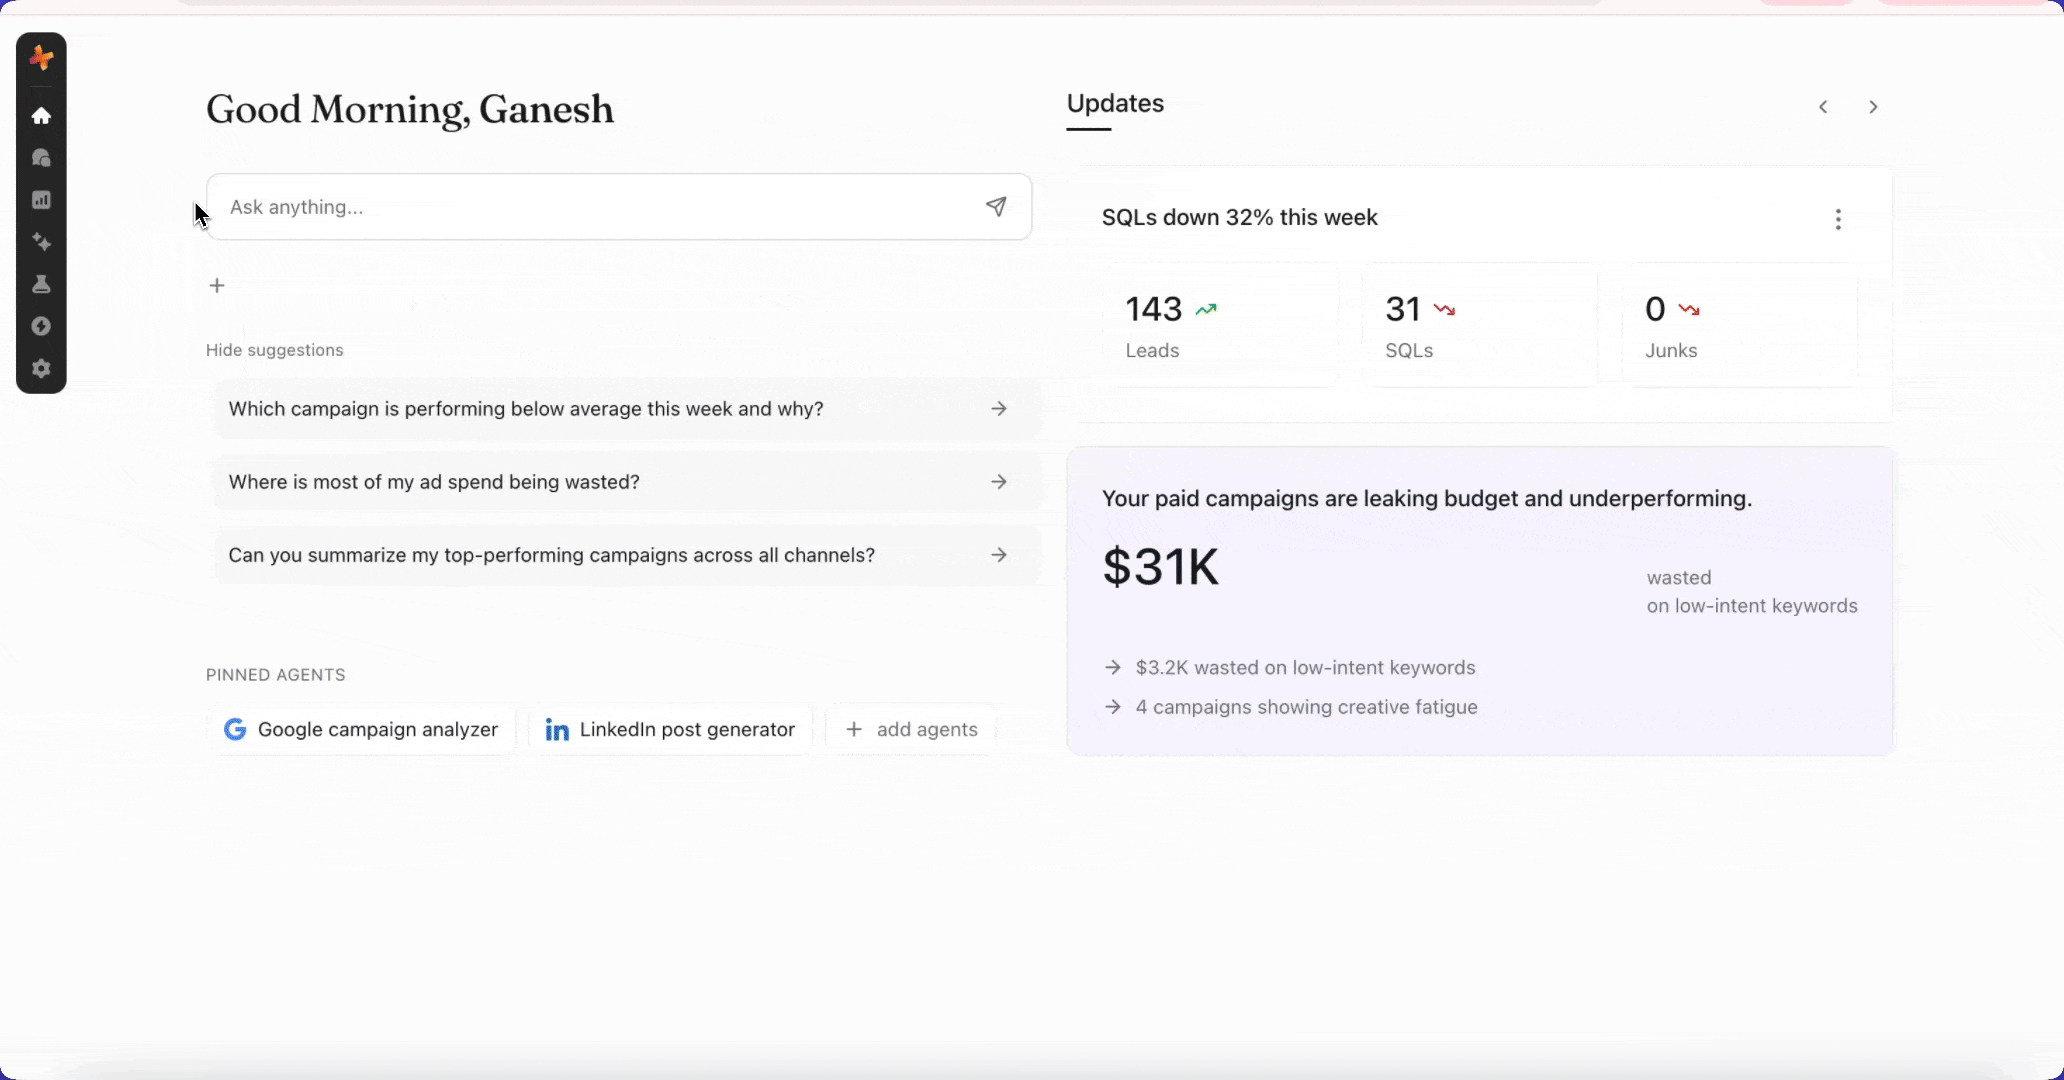This screenshot has height=1080, width=2064.
Task: Open the Home panel in the sidebar
Action: pyautogui.click(x=41, y=116)
